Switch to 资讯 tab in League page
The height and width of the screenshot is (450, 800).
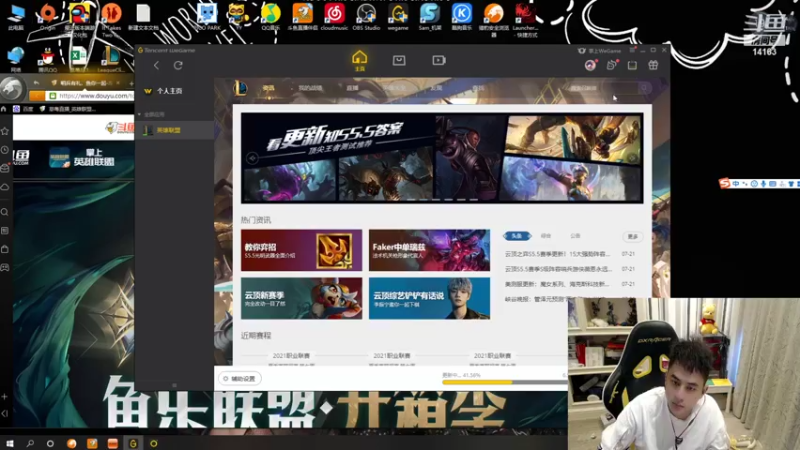click(x=268, y=88)
